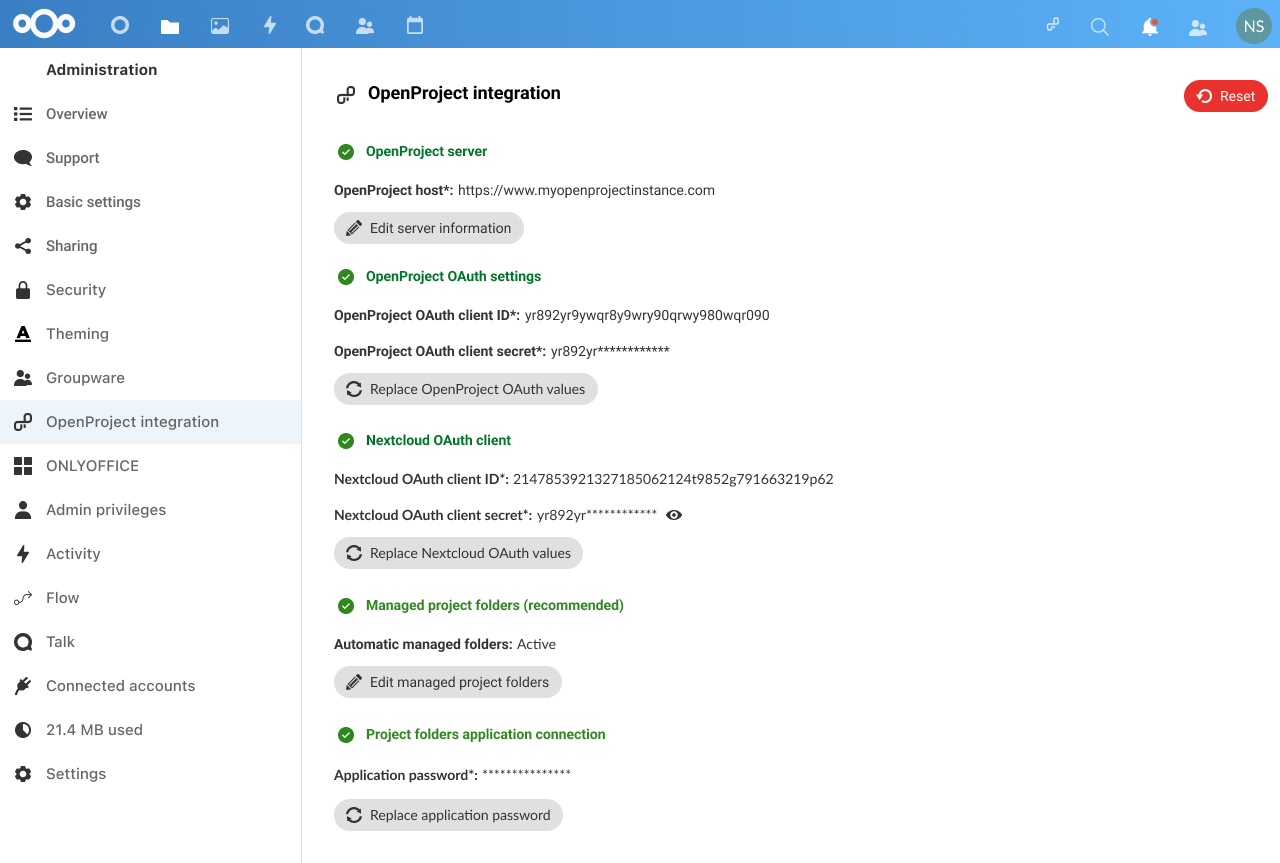Open the Photos app in top bar

(x=220, y=26)
